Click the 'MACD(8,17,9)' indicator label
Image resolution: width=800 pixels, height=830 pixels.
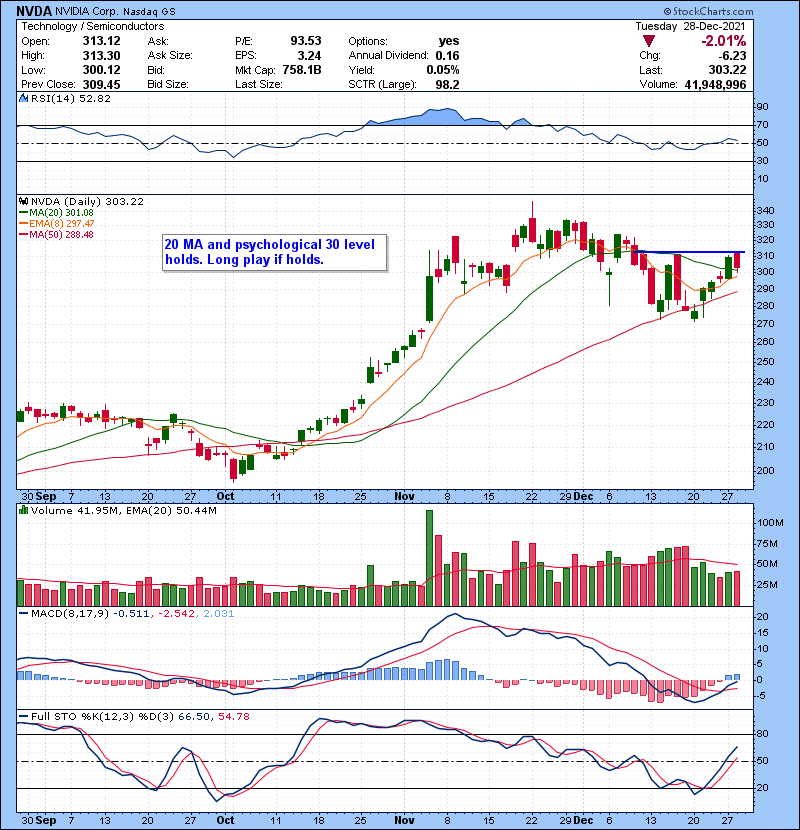click(70, 614)
